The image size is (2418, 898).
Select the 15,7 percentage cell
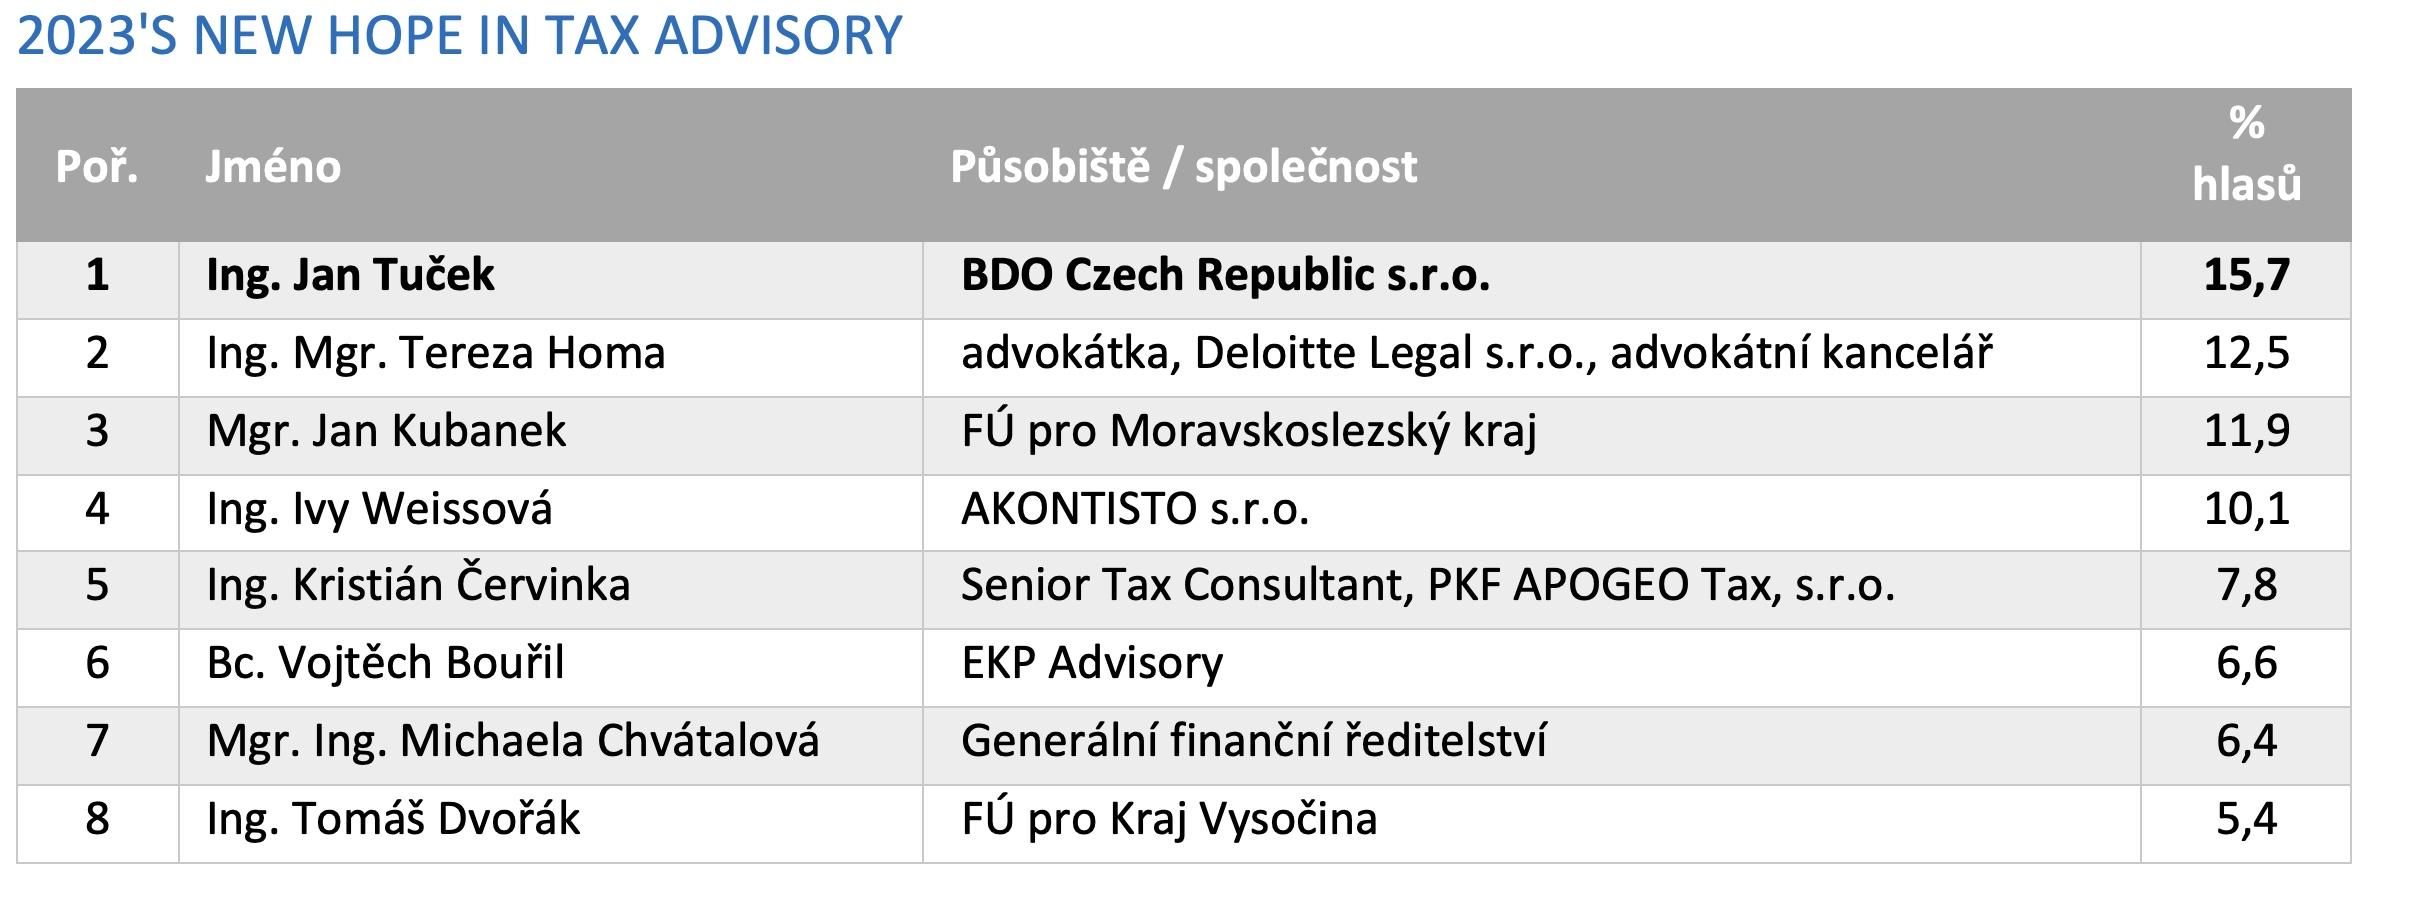2246,276
